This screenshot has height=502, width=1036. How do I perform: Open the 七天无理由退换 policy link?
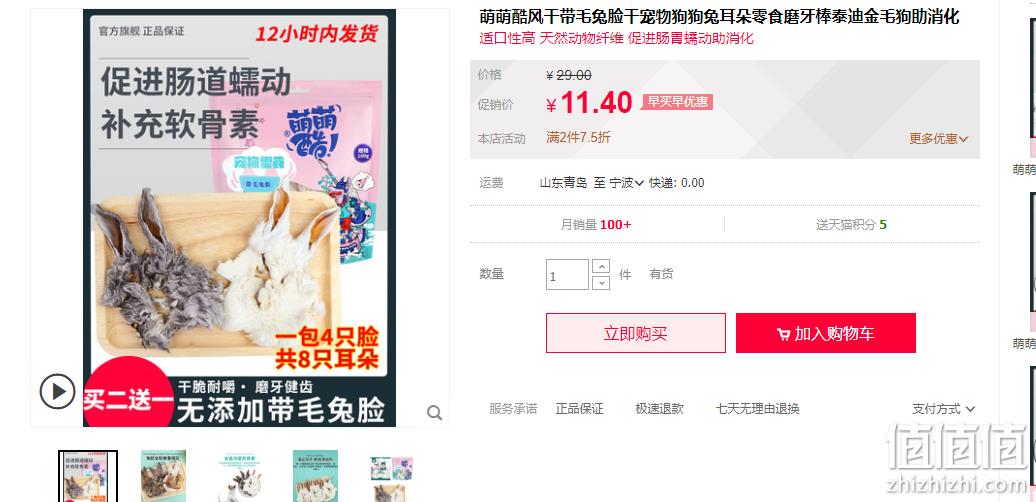[x=757, y=409]
